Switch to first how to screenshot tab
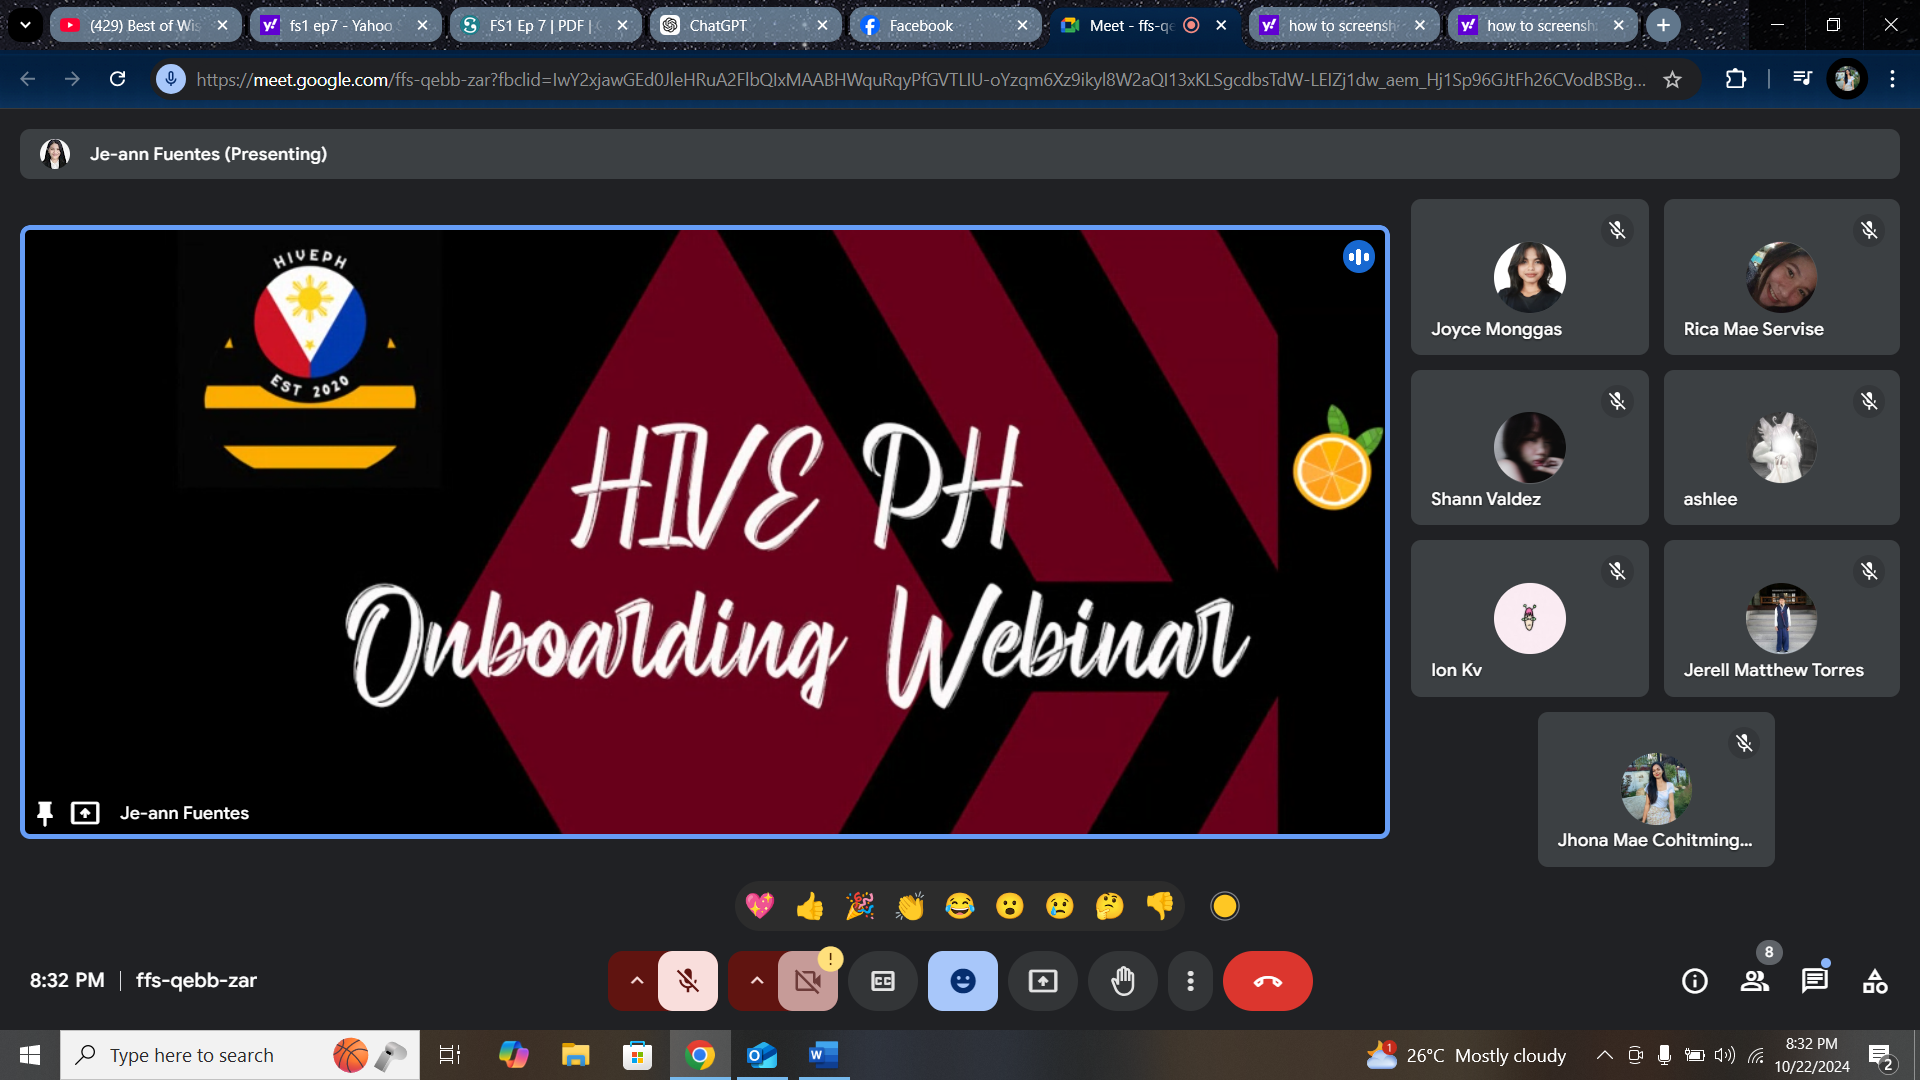 coord(1343,25)
